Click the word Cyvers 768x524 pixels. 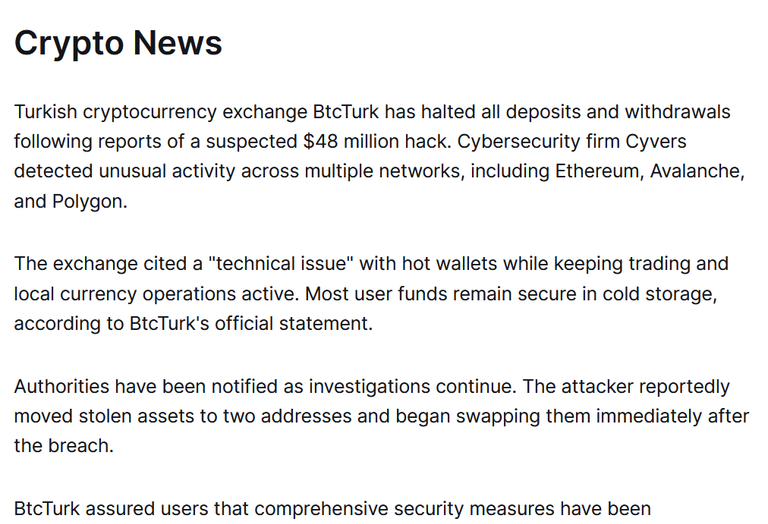pyautogui.click(x=656, y=142)
